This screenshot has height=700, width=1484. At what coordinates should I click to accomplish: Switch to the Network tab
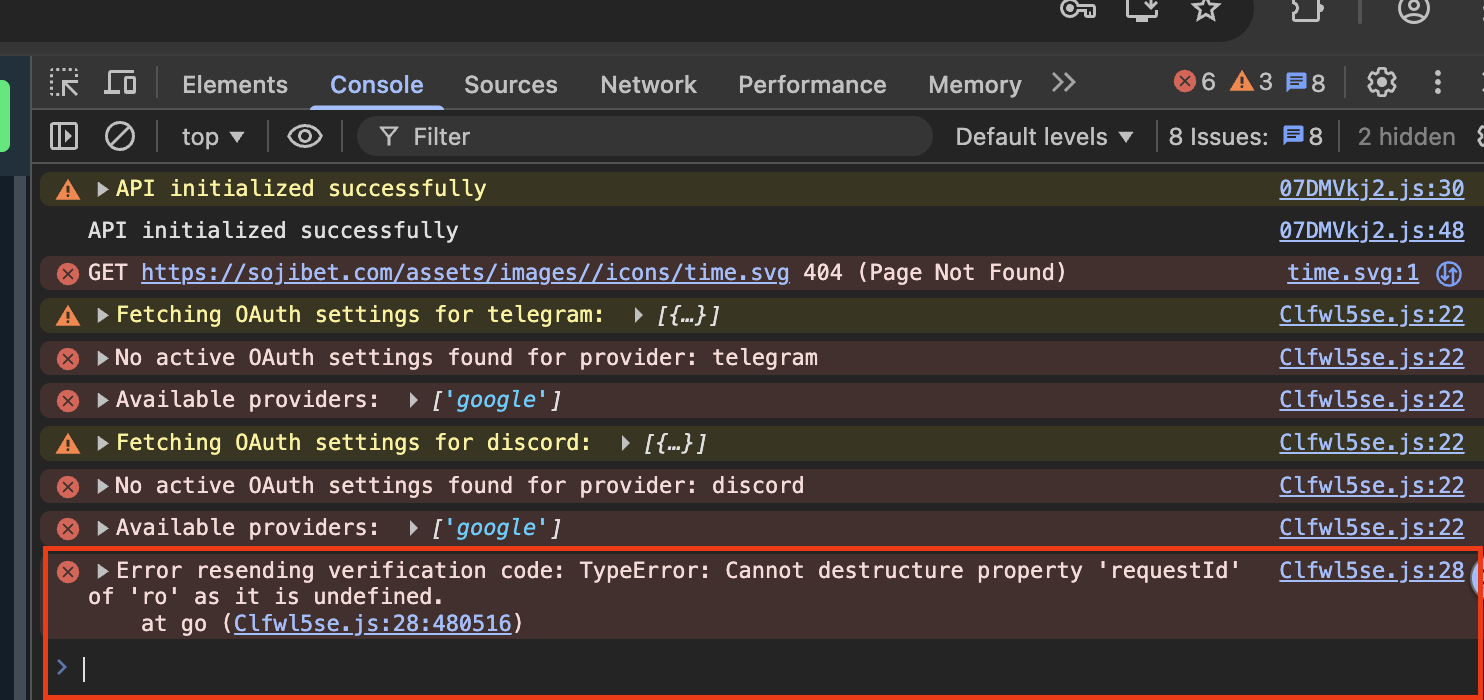click(x=648, y=85)
